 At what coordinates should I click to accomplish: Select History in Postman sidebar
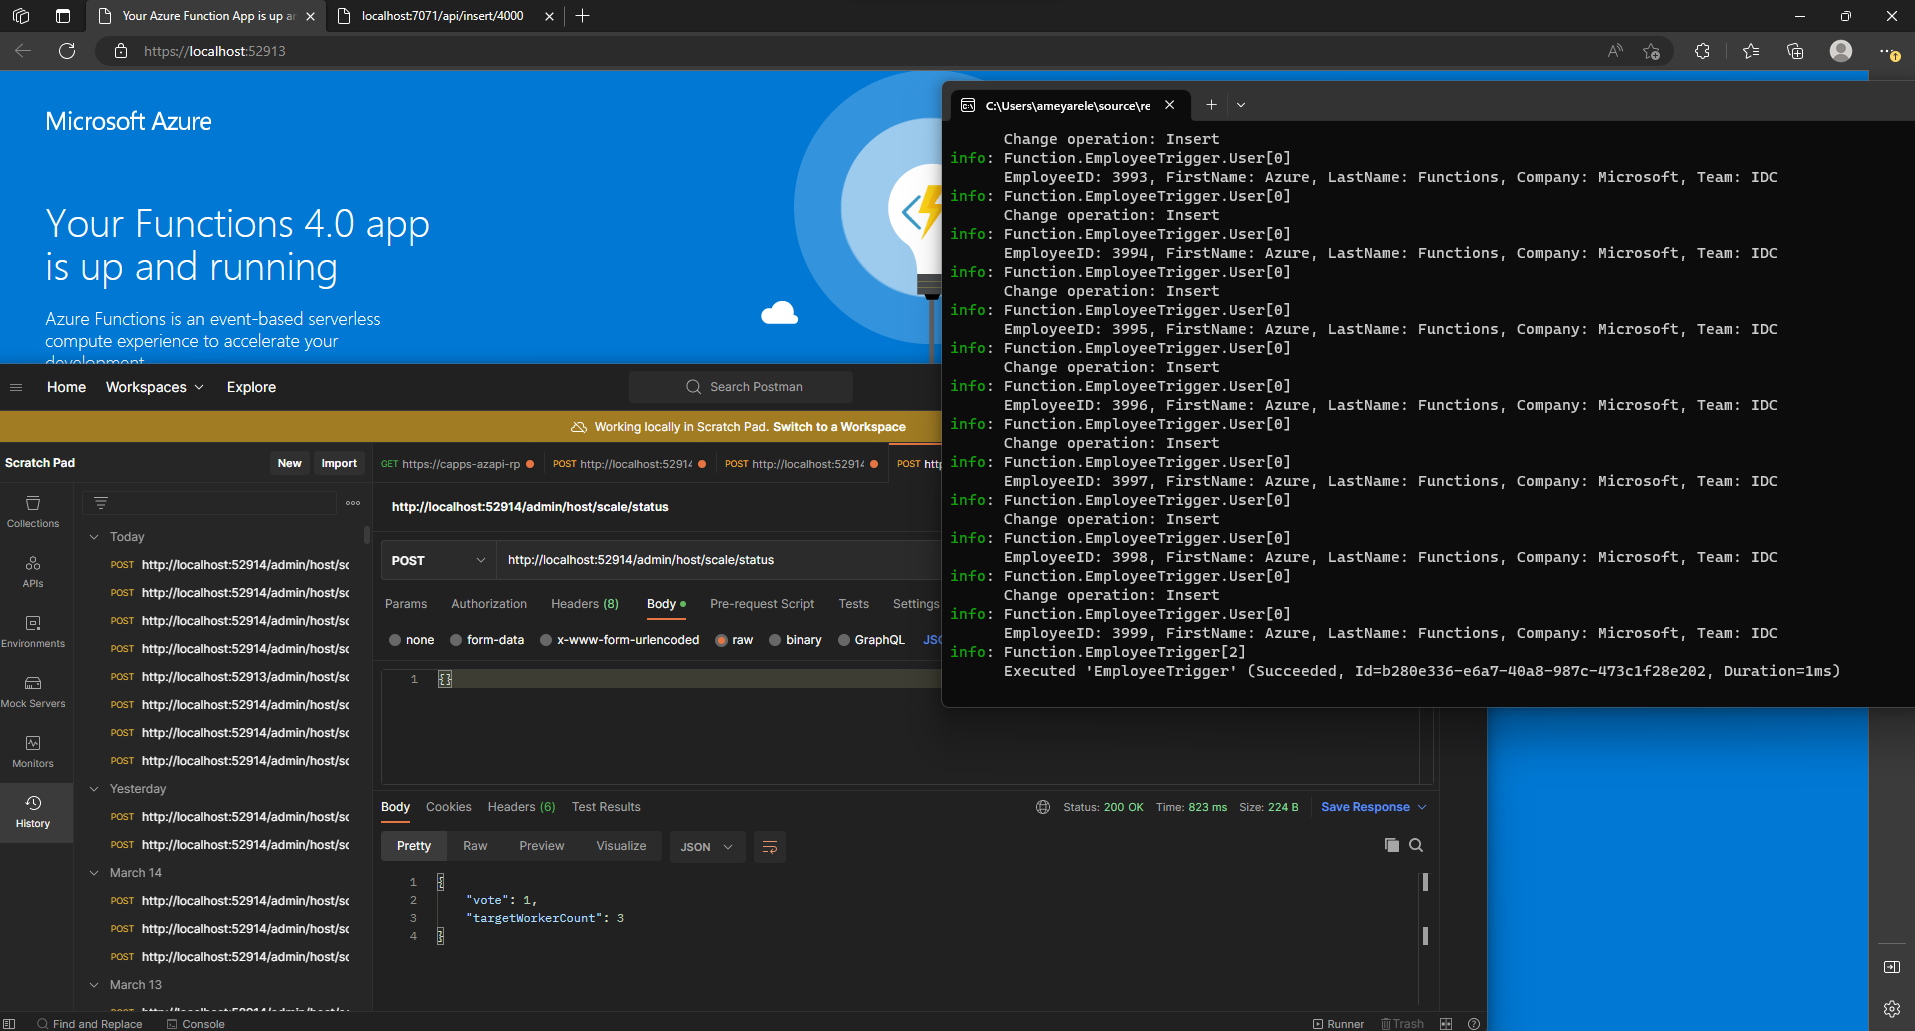click(x=33, y=812)
